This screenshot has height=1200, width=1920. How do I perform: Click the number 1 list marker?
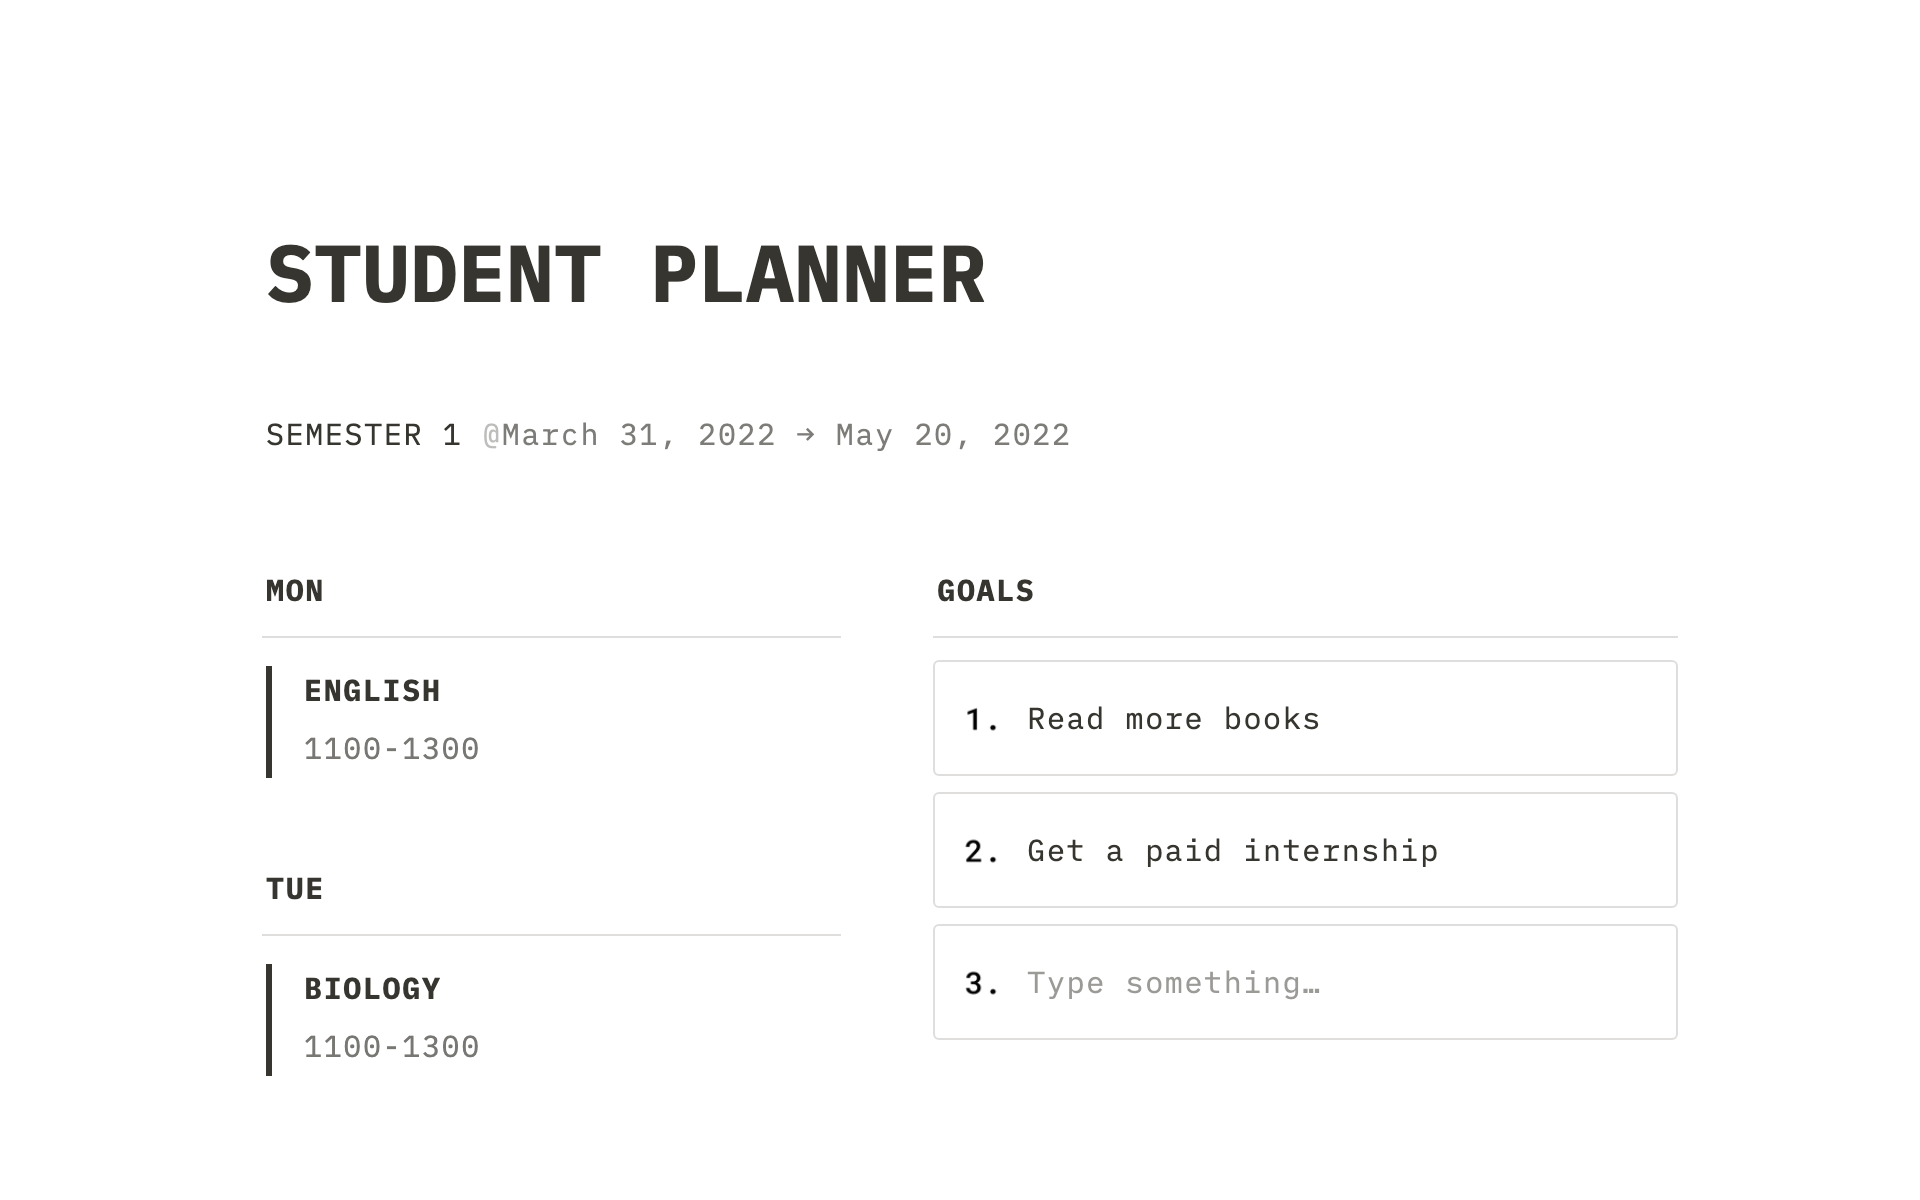coord(981,720)
